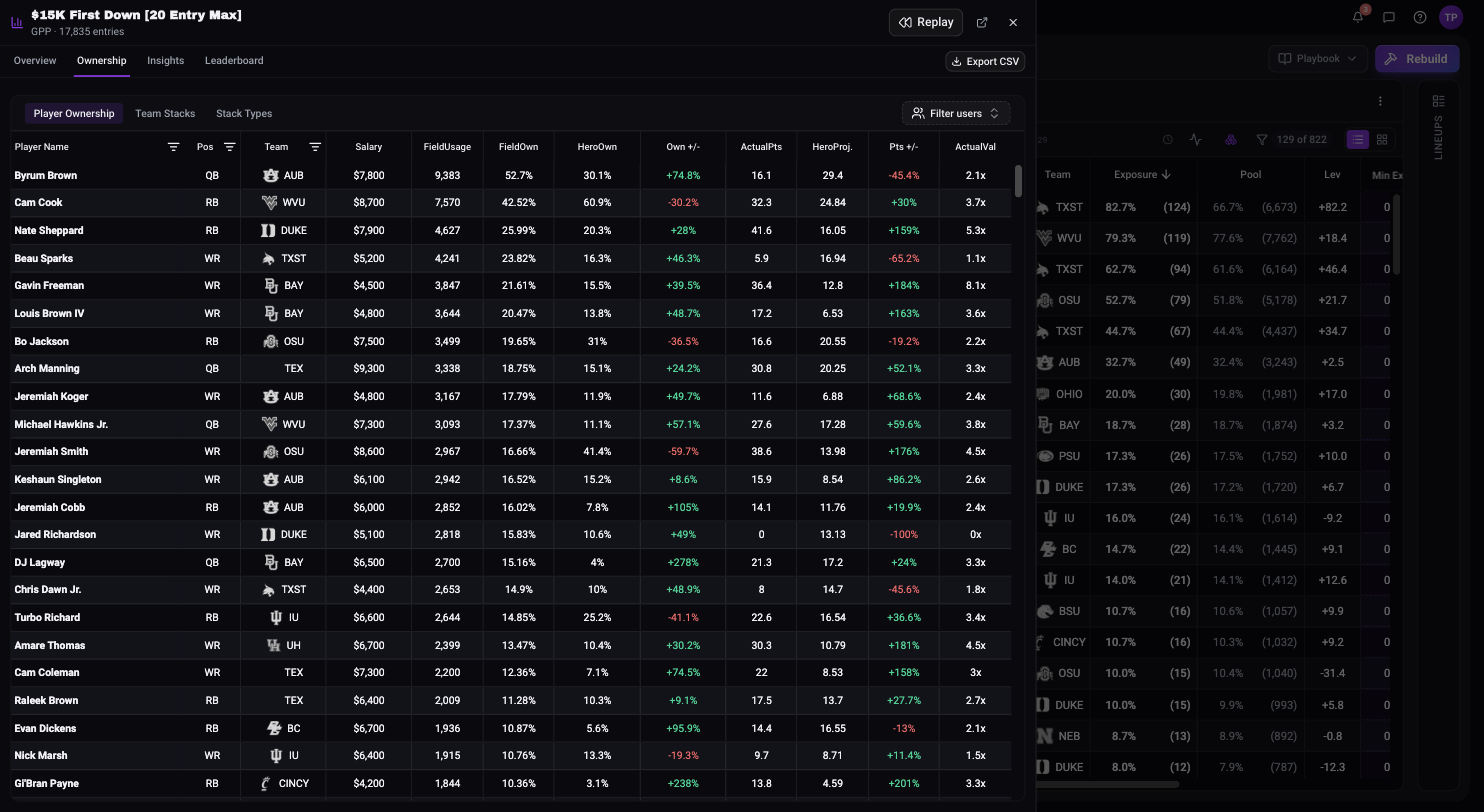Open the Lineups side panel icon

coord(1439,101)
